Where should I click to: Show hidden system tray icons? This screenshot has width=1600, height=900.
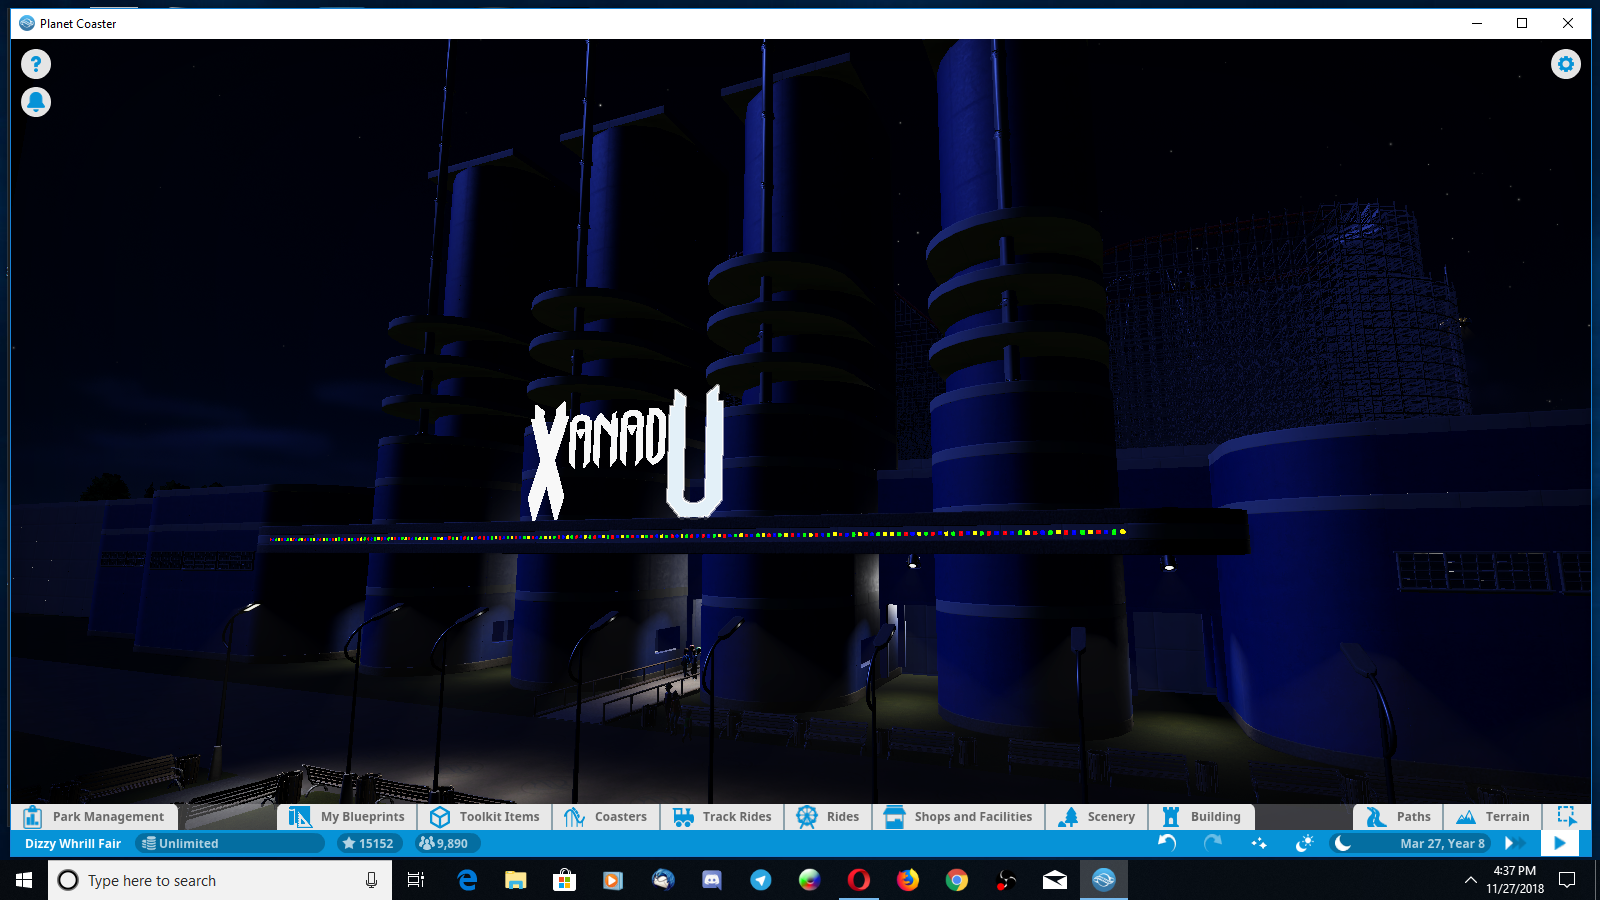(1470, 880)
